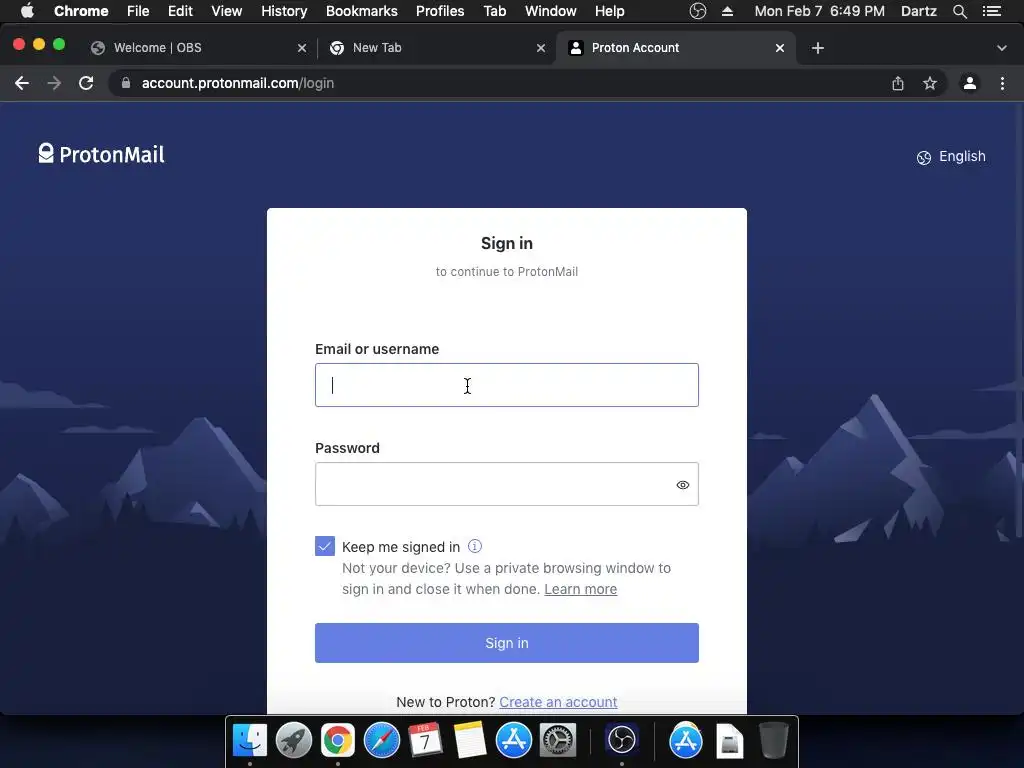The image size is (1024, 768).
Task: Close the New Tab tab
Action: [541, 48]
